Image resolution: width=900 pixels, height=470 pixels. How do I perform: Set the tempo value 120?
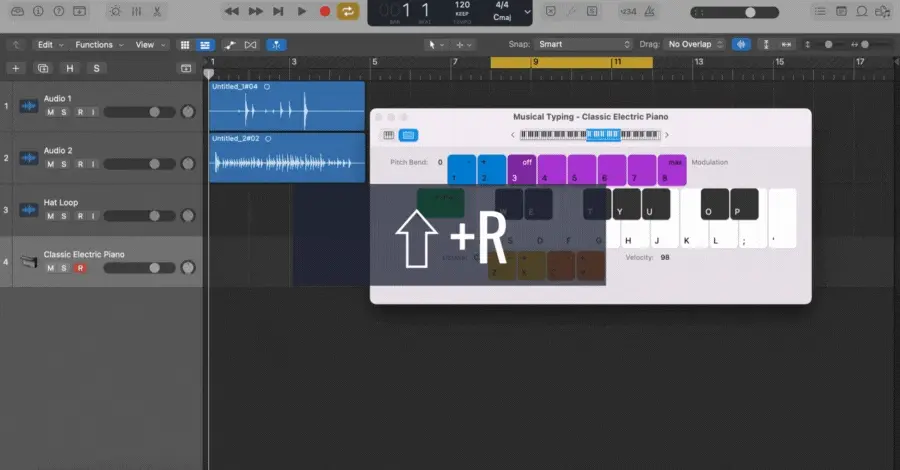[463, 5]
